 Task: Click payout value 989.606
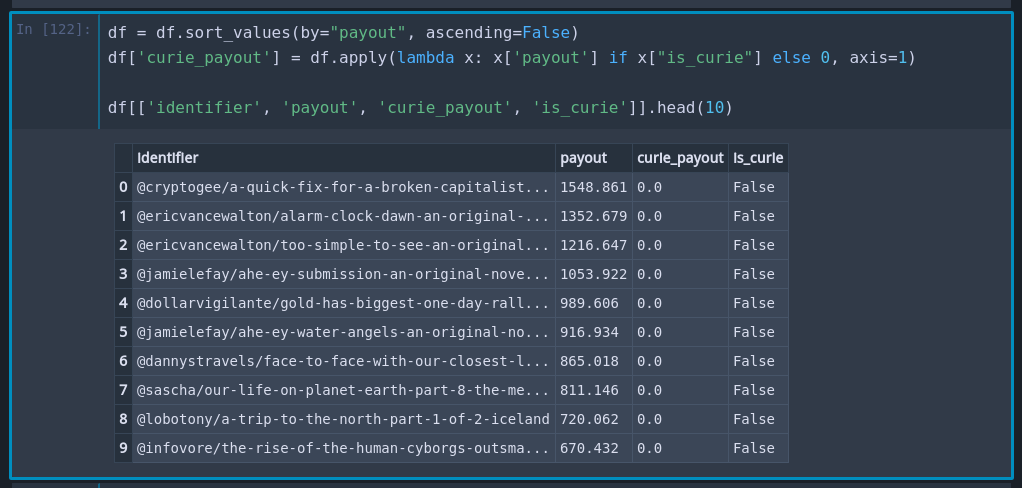coord(594,303)
